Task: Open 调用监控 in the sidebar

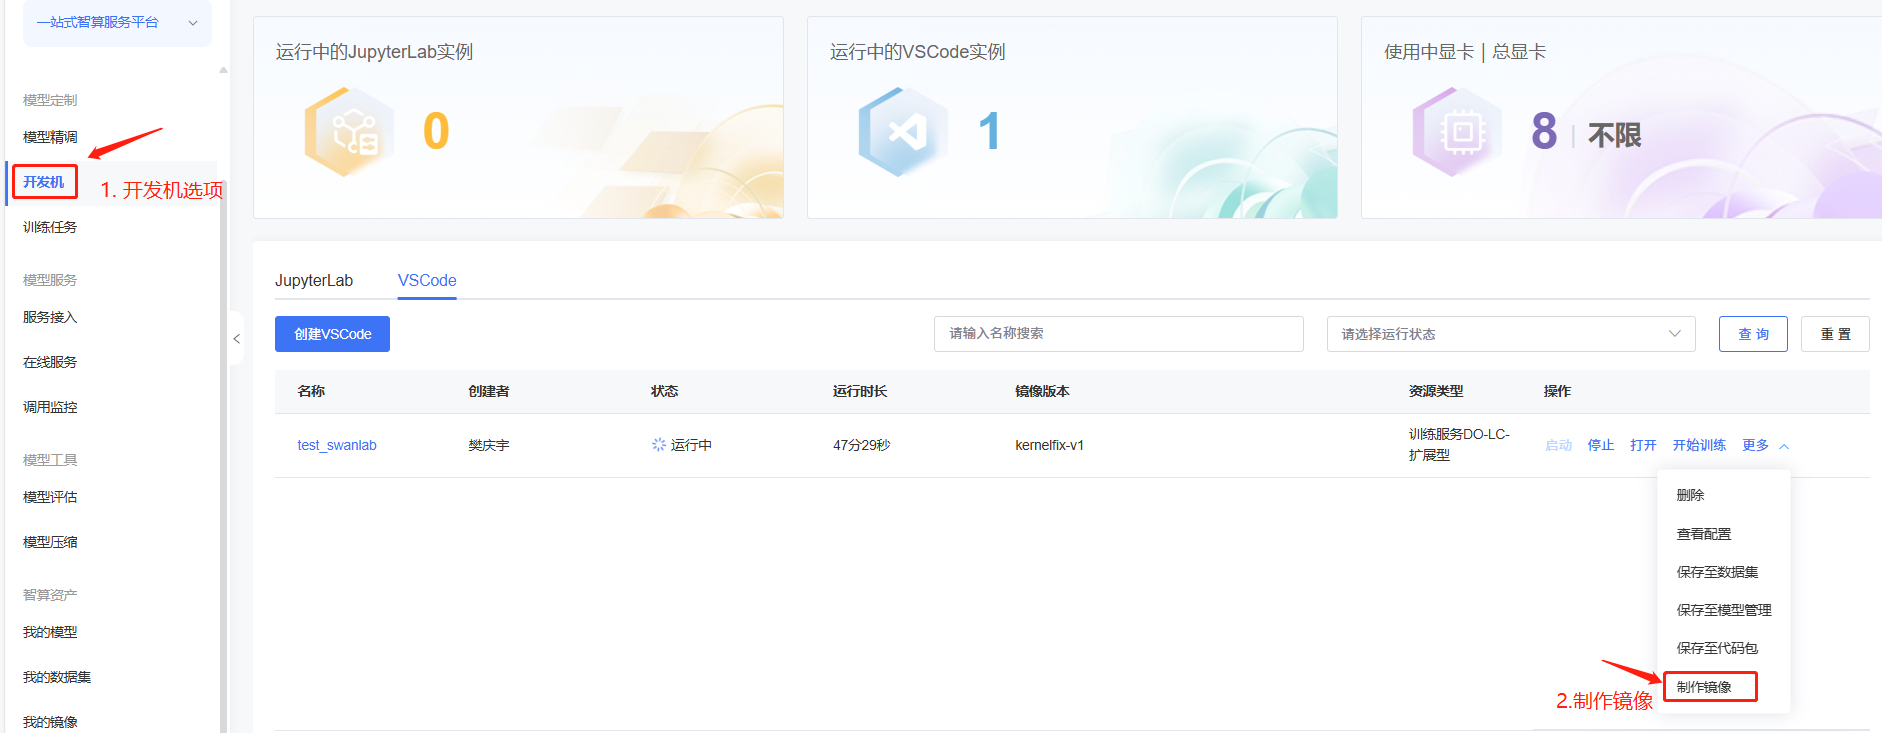Action: tap(50, 407)
